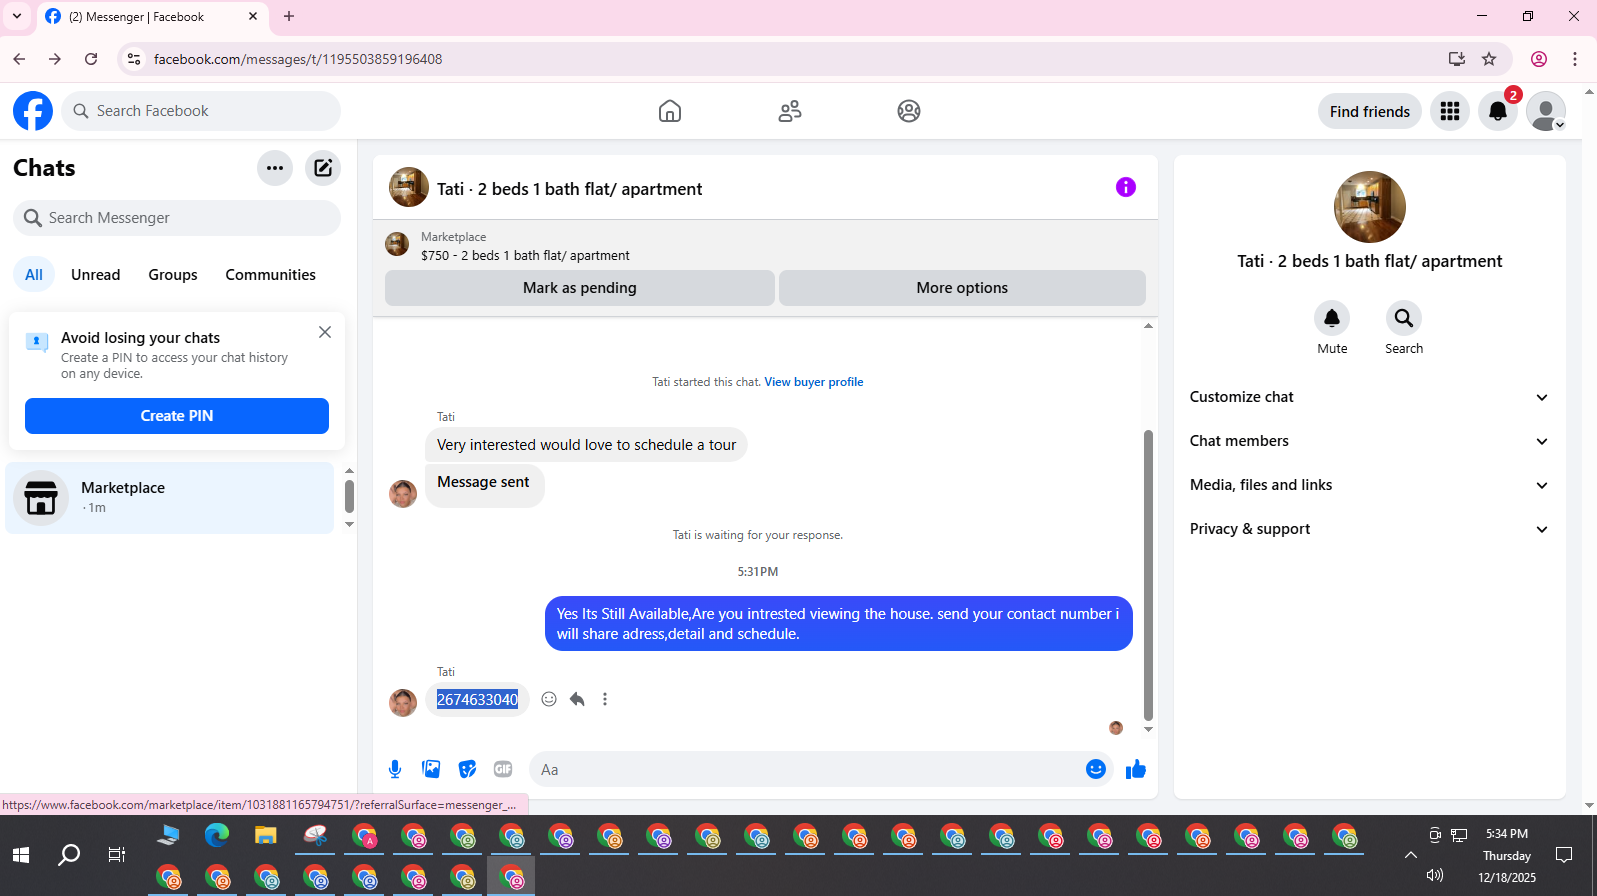
Task: Open the Notifications bell
Action: tap(1498, 111)
